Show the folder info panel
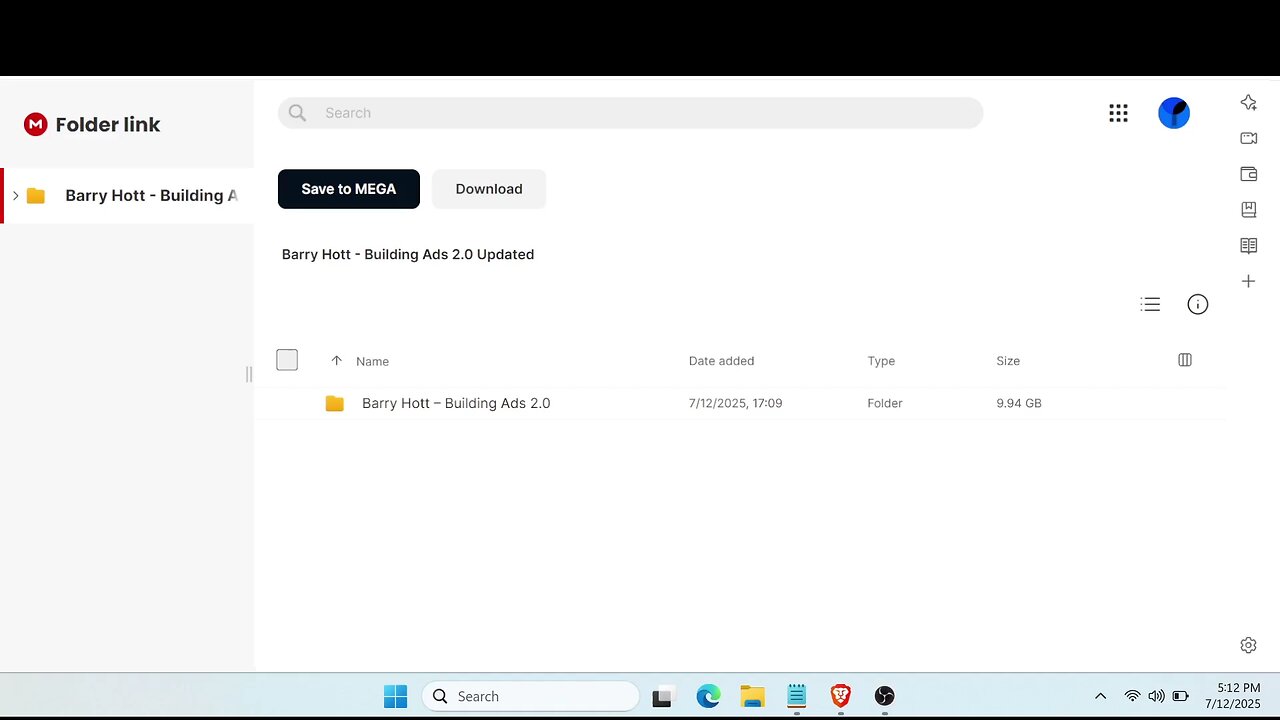 click(x=1198, y=305)
